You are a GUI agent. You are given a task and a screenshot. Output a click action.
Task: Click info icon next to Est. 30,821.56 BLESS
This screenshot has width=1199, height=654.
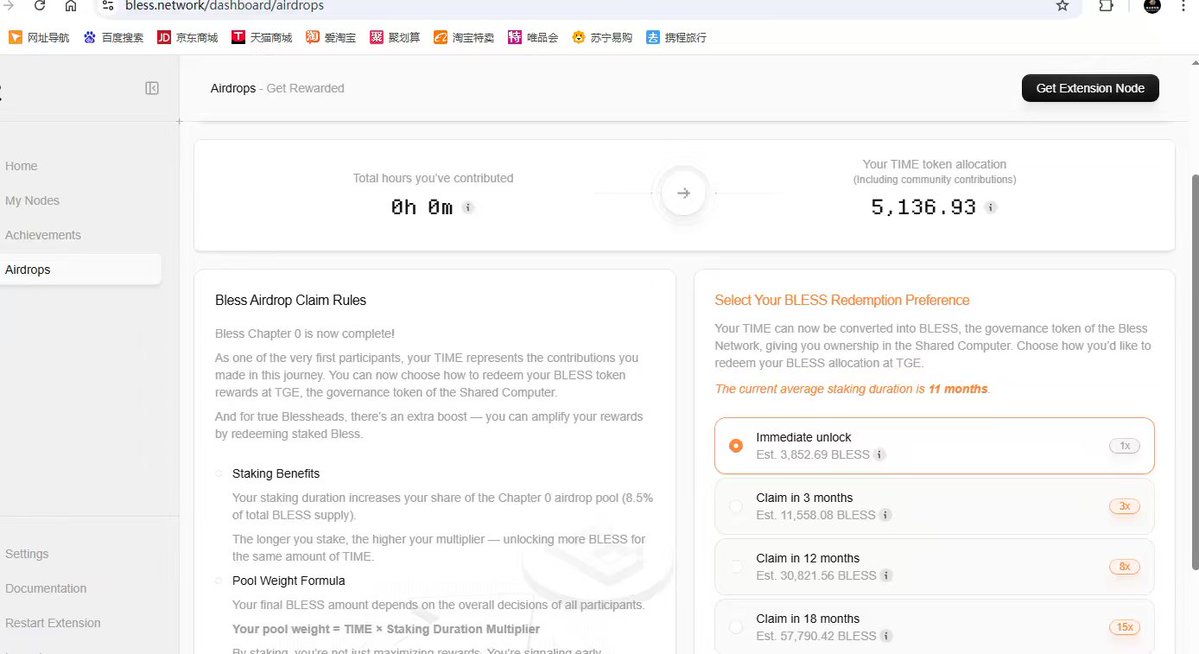tap(885, 575)
